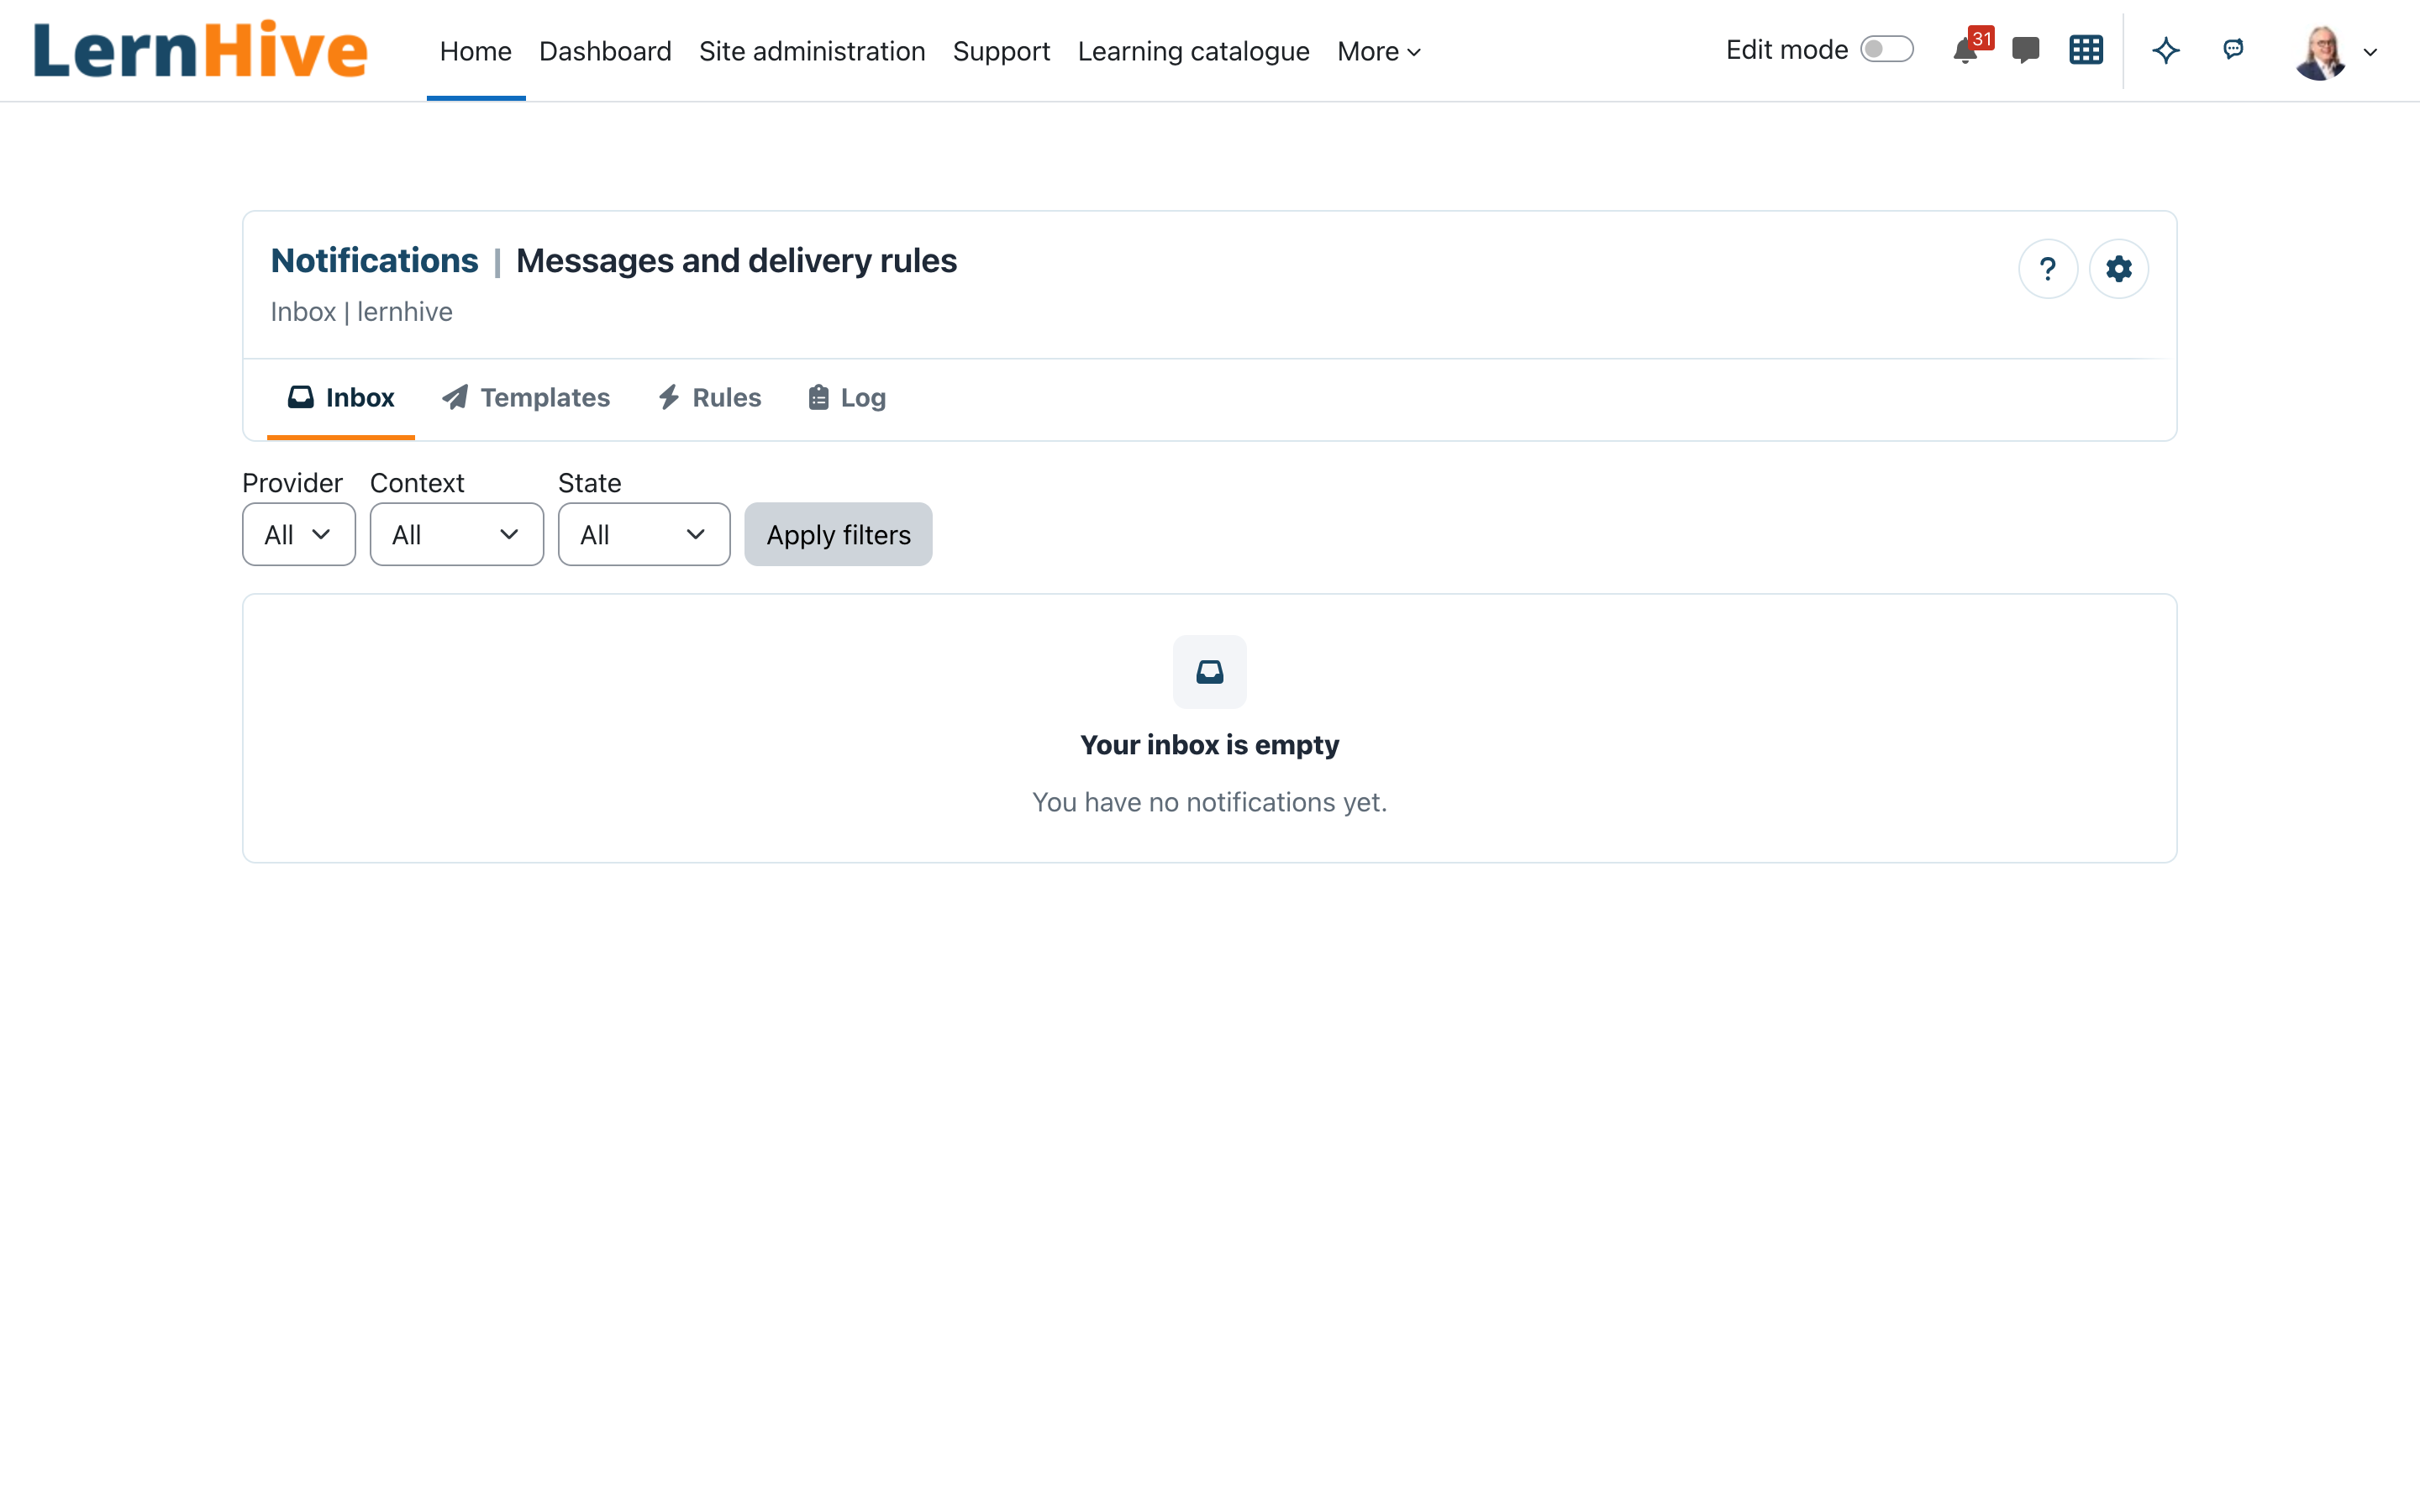
Task: Click the user avatar picture
Action: coord(2321,52)
